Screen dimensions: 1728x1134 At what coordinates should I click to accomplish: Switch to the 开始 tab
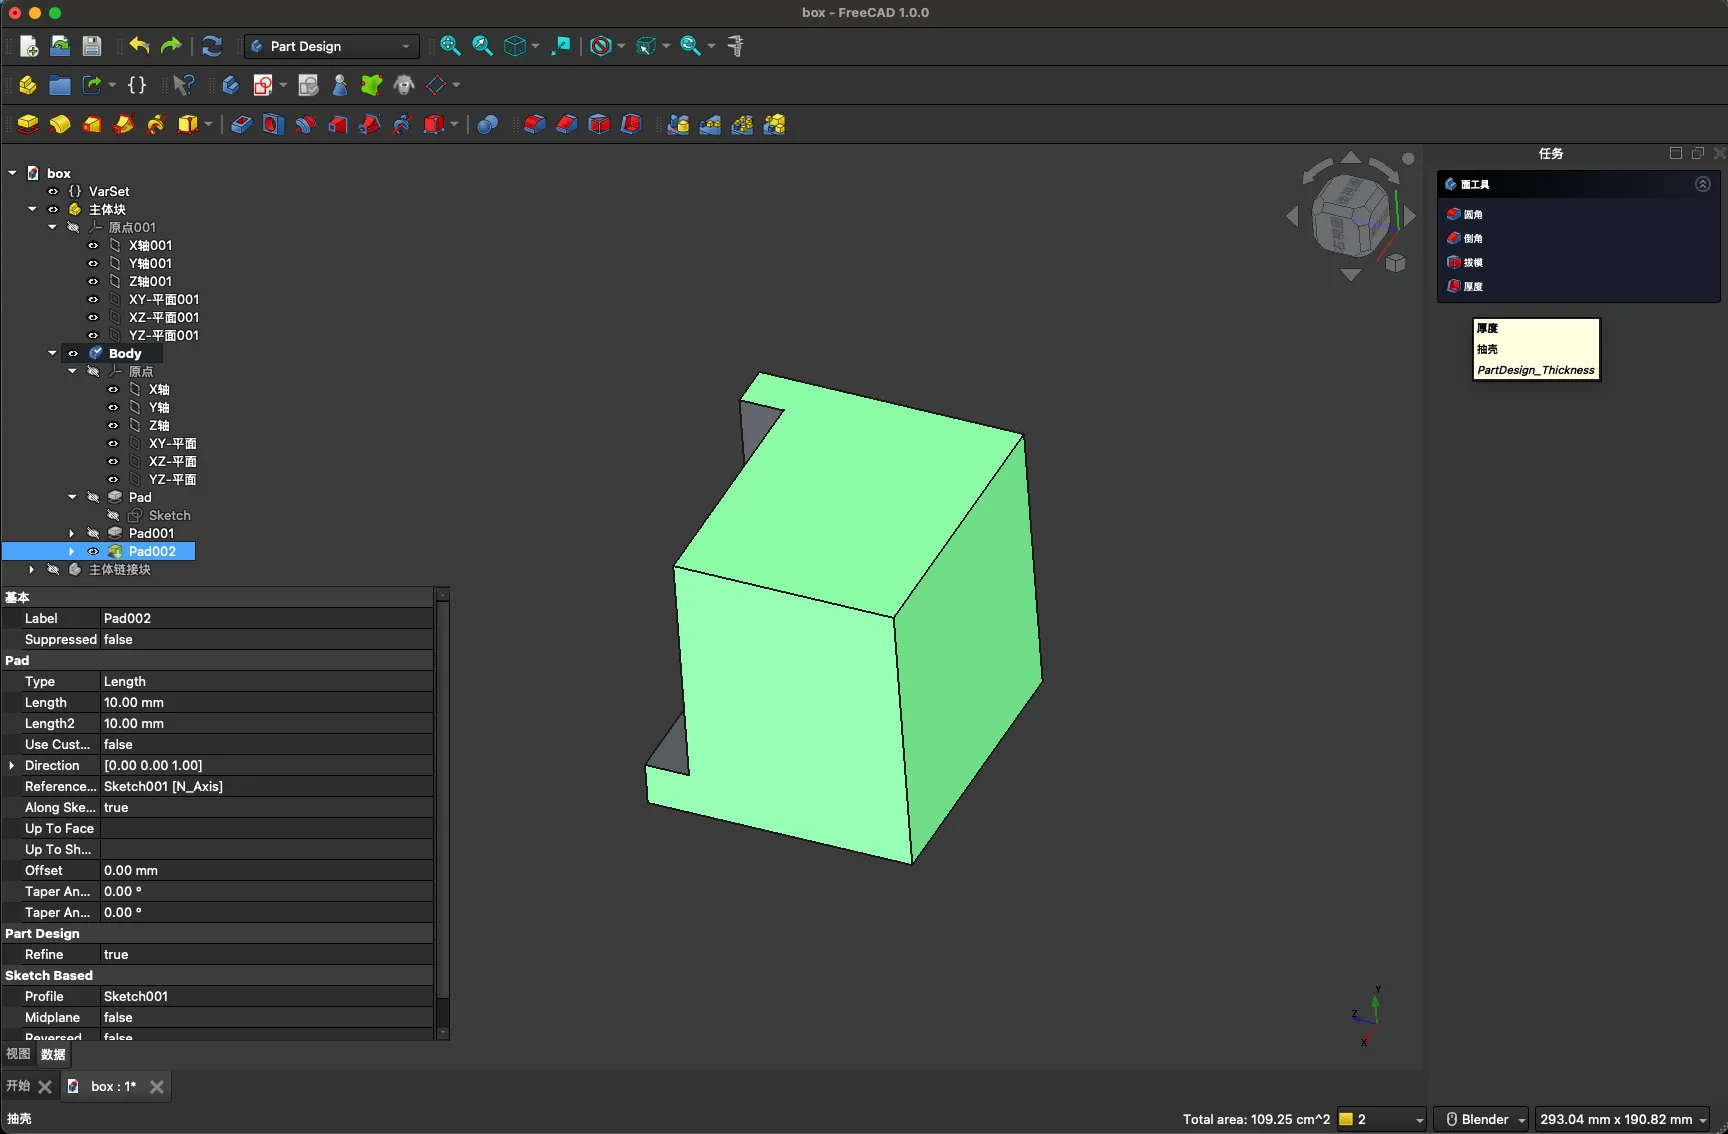tap(18, 1087)
